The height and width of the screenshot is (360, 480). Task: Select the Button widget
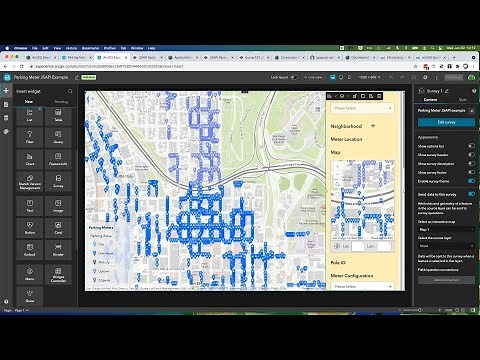(x=30, y=228)
